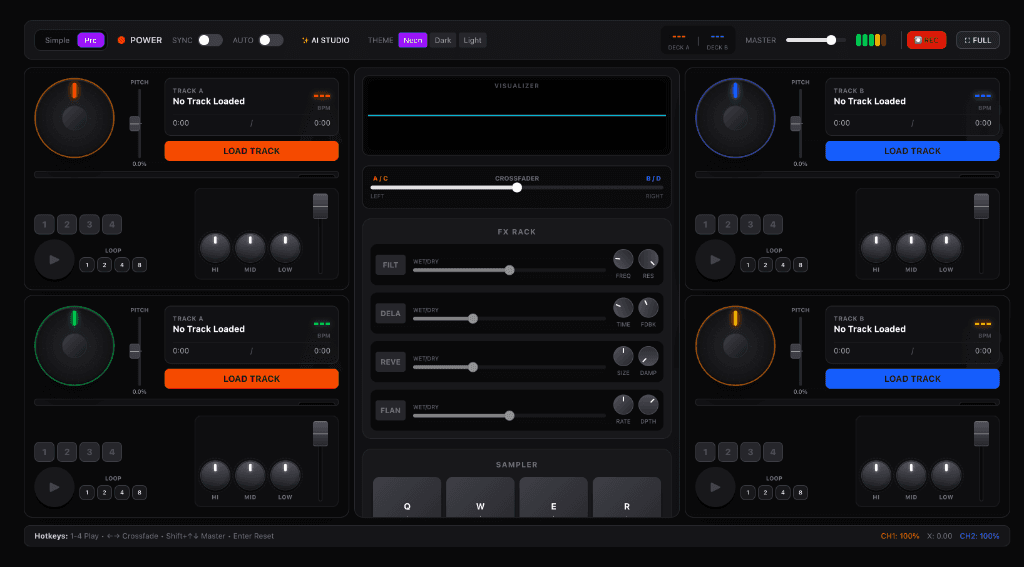Screen dimensions: 1024x567
Task: Enable the DELA delay effect
Action: (391, 313)
